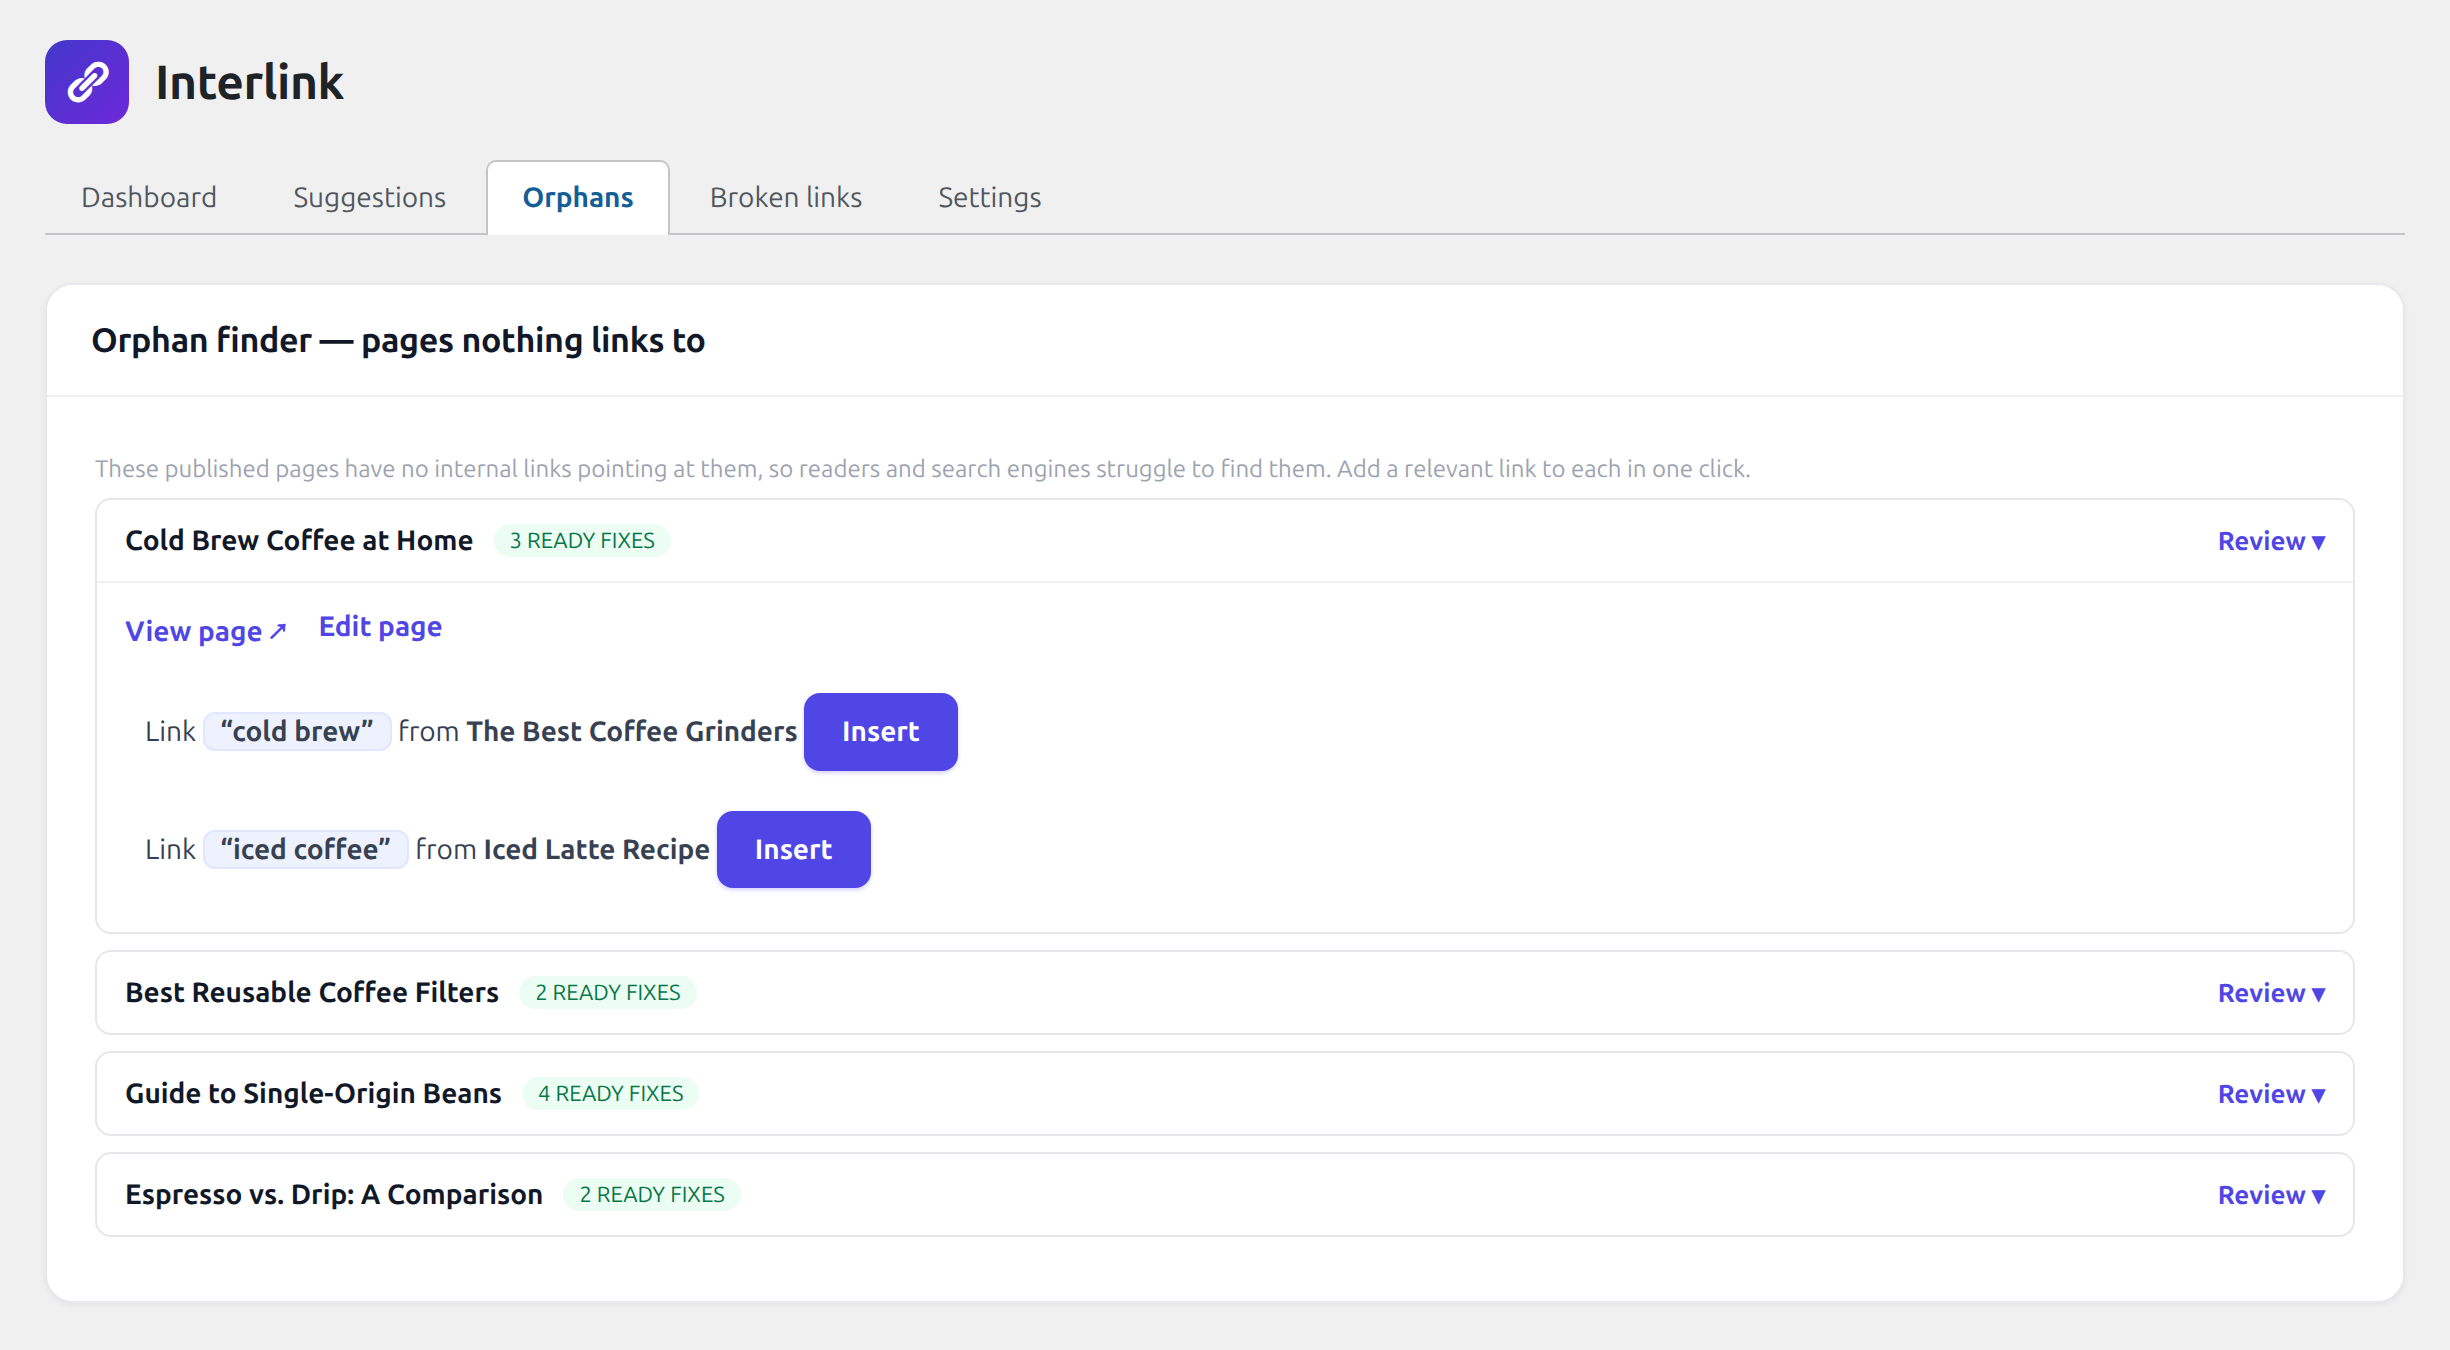Expand Review for Best Reusable Coffee Filters

click(2271, 993)
